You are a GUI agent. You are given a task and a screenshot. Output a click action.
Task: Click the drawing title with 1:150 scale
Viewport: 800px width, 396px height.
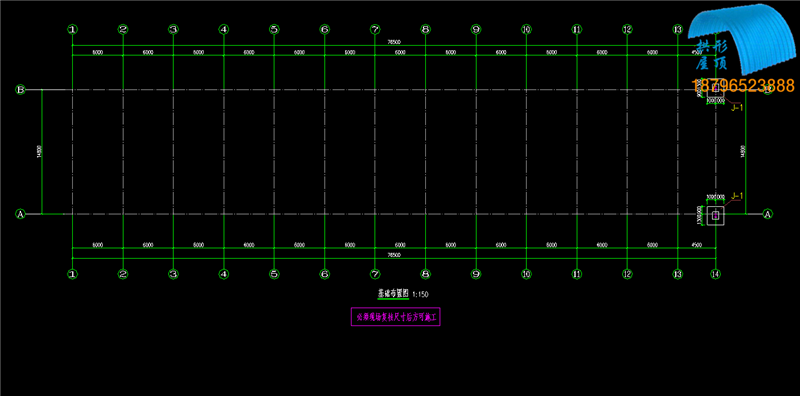402,294
